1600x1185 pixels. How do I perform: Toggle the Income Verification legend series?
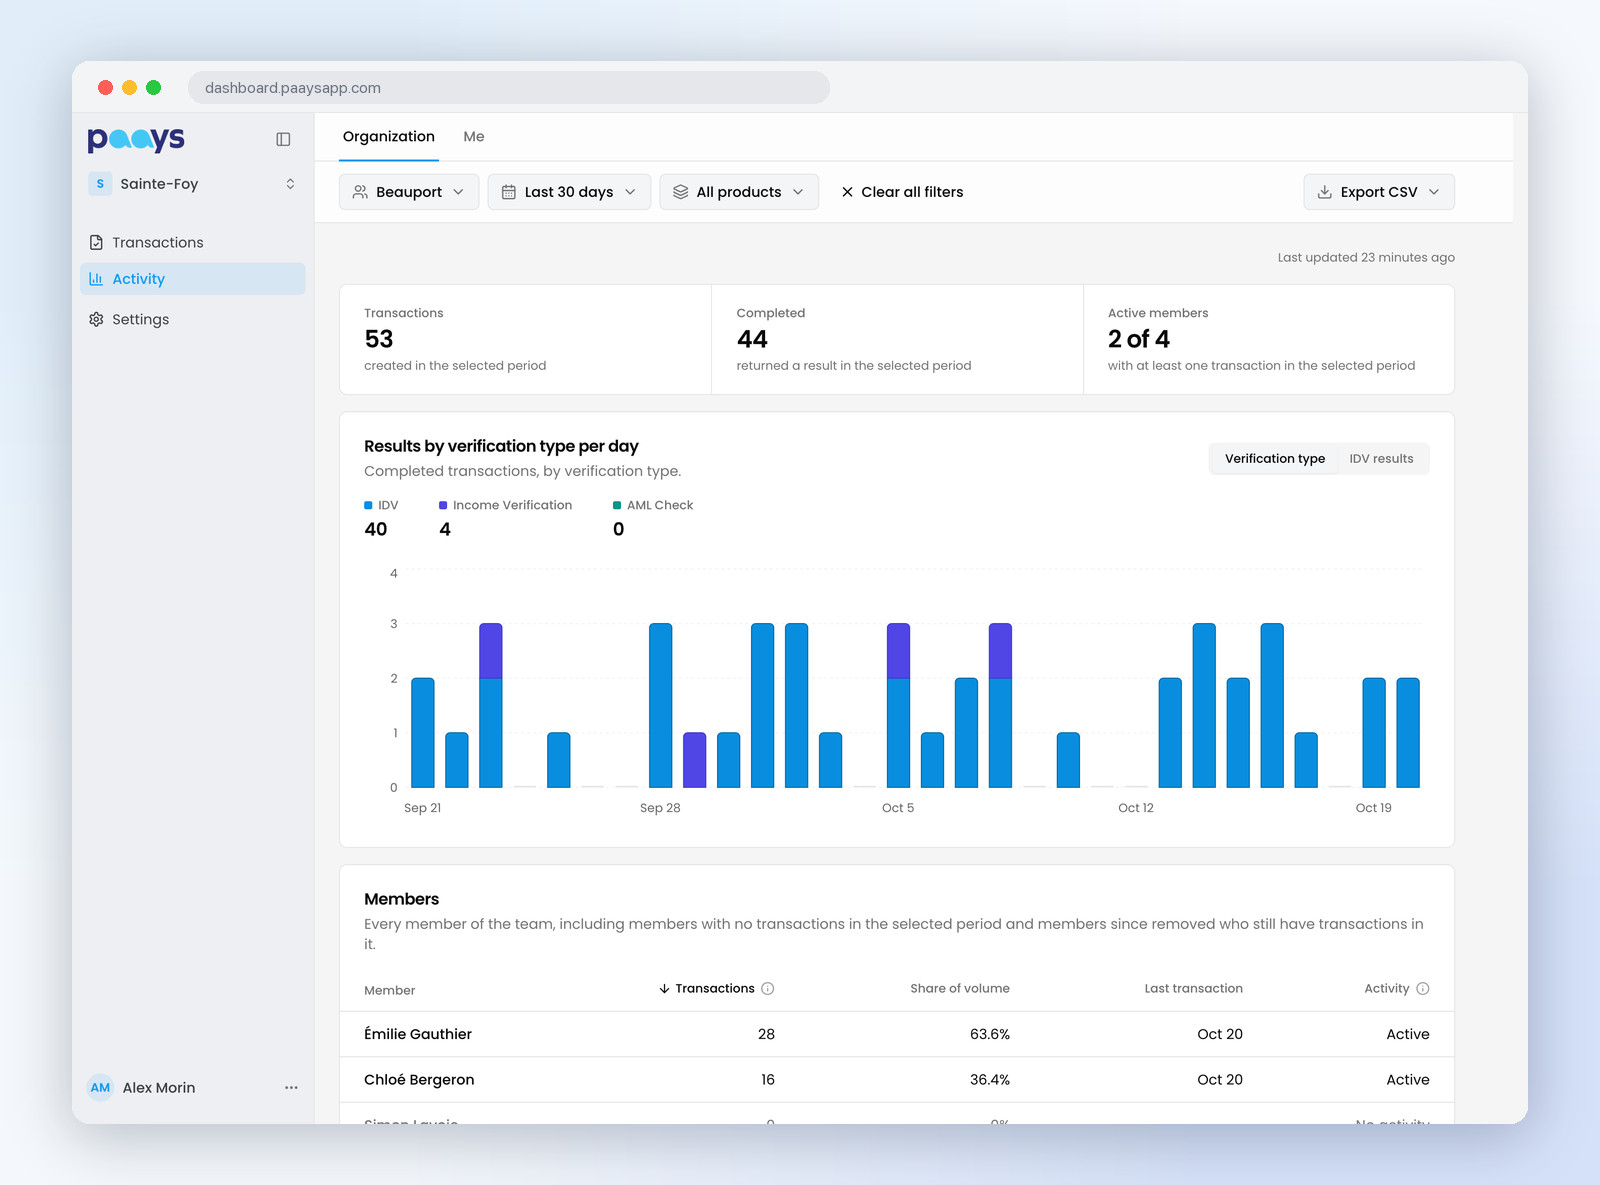(506, 505)
